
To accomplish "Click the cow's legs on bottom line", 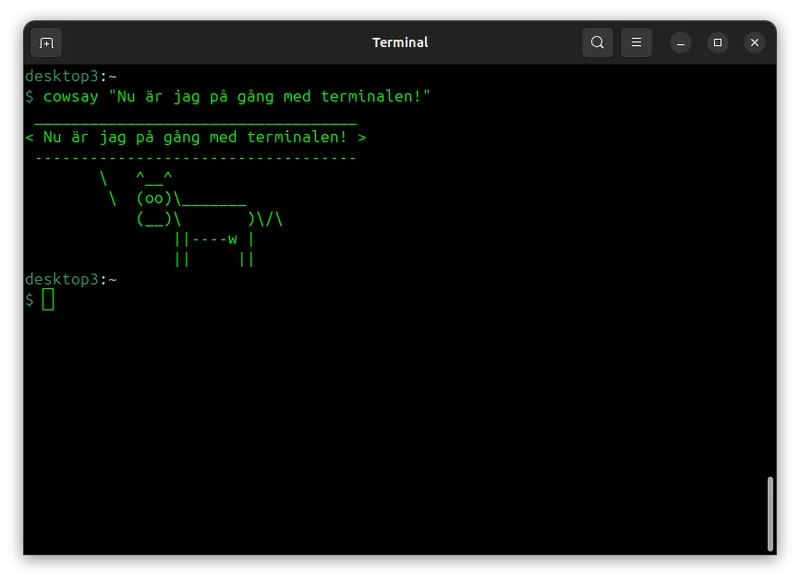I will coord(213,259).
